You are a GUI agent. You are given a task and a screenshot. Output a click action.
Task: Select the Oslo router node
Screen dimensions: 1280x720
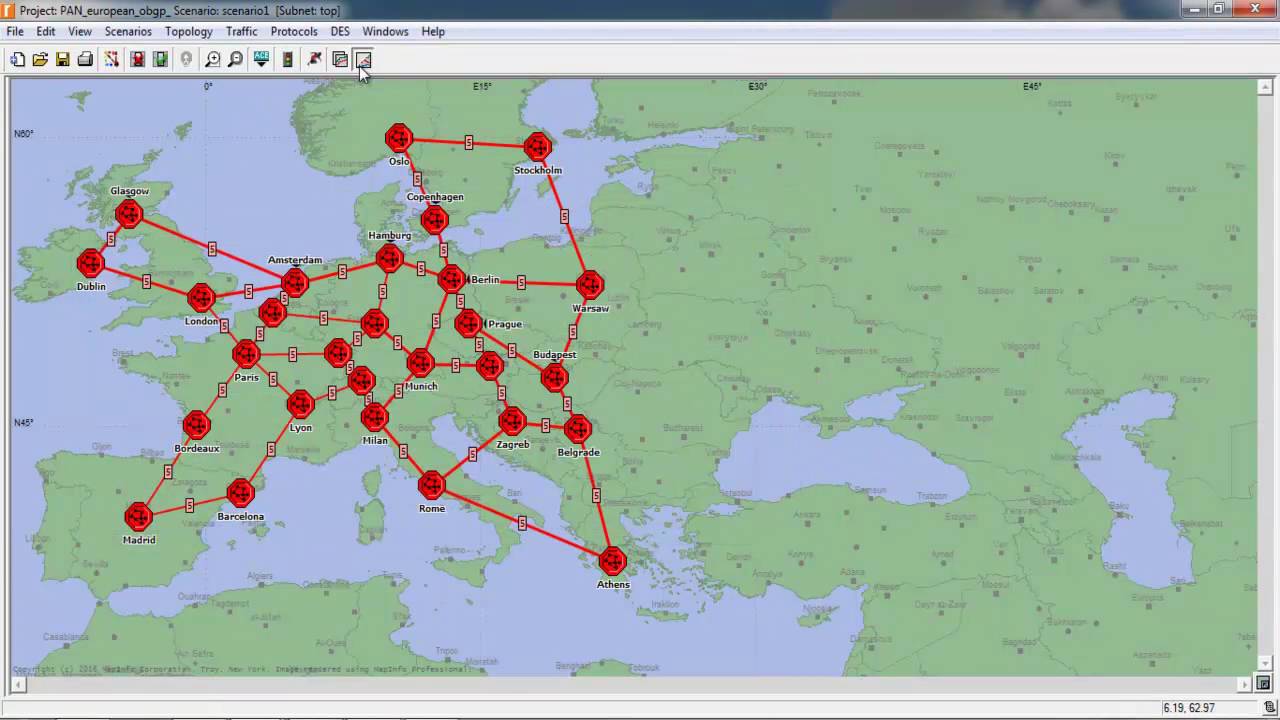[399, 138]
